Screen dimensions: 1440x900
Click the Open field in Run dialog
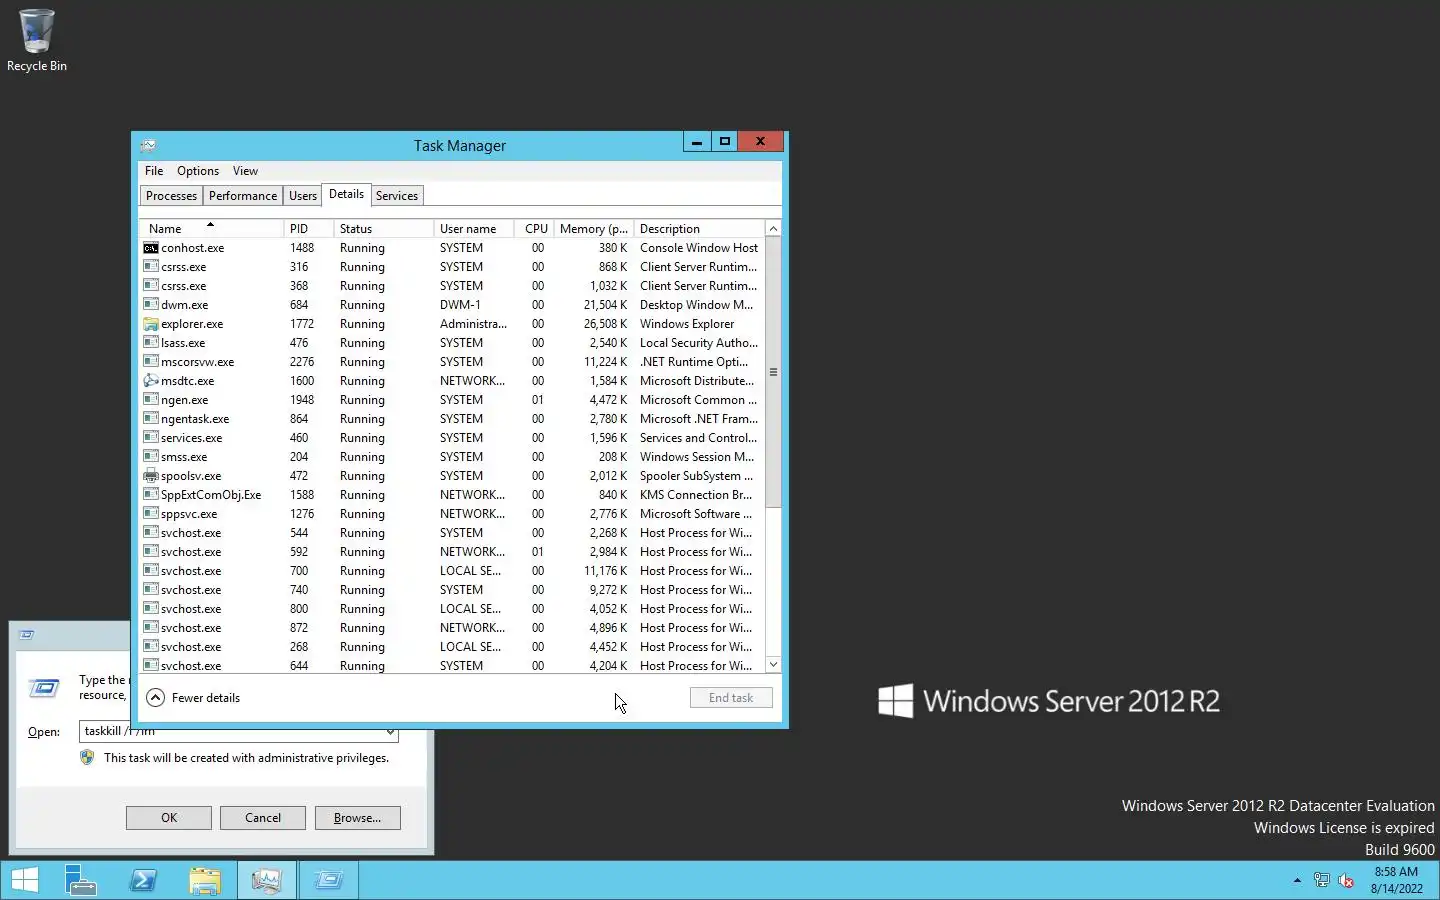(239, 733)
